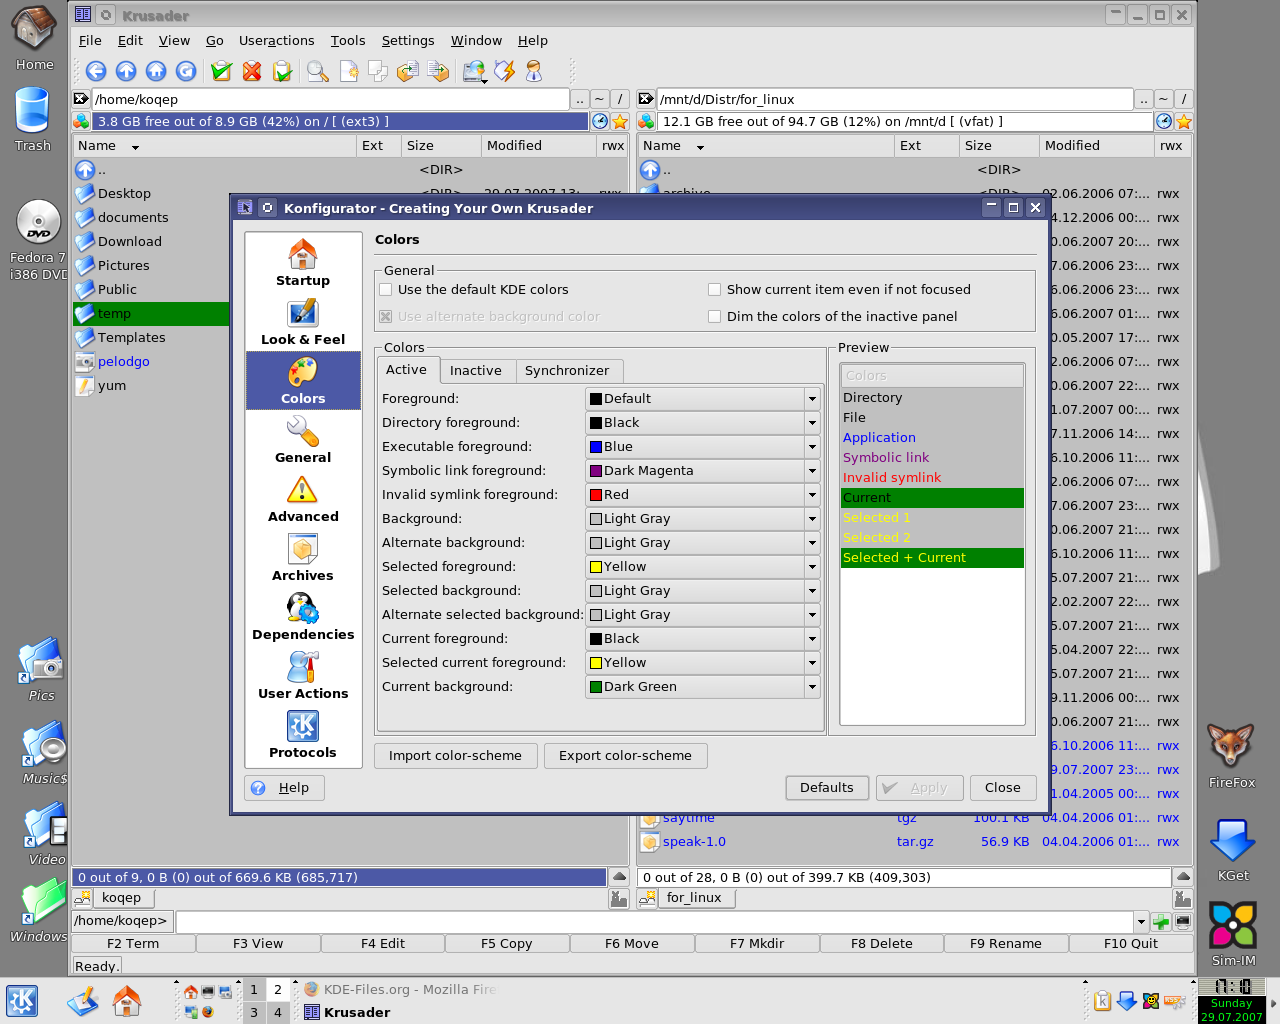Image resolution: width=1280 pixels, height=1024 pixels.
Task: Open the Startup page in Konfigurator sidebar
Action: pyautogui.click(x=303, y=263)
